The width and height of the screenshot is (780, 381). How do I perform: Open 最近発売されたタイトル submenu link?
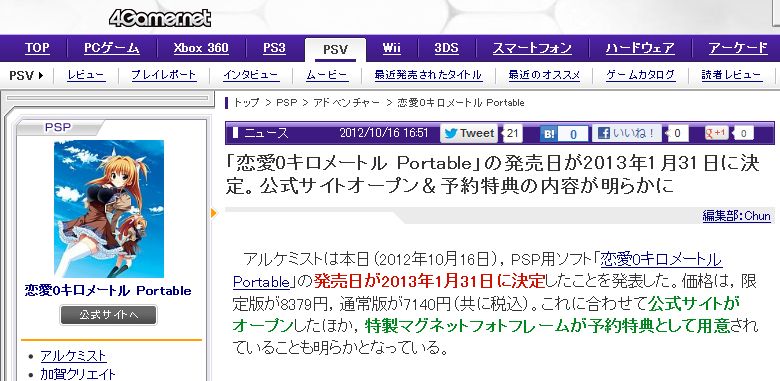click(x=428, y=76)
